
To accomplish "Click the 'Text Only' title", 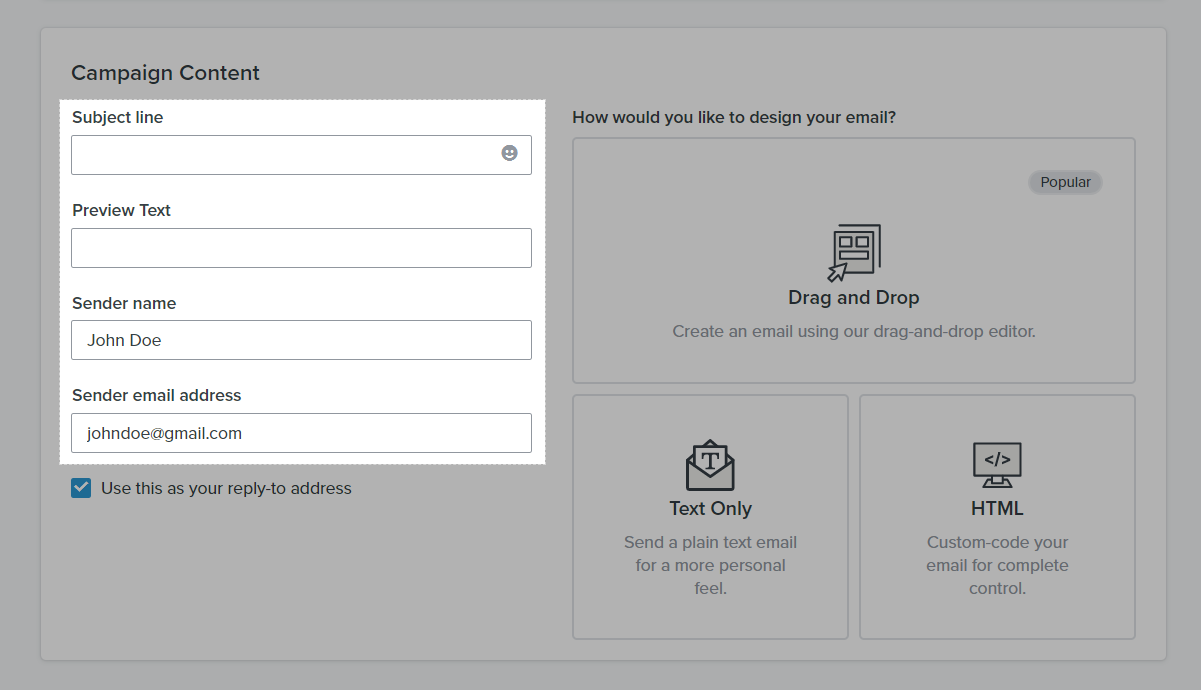I will click(x=710, y=508).
